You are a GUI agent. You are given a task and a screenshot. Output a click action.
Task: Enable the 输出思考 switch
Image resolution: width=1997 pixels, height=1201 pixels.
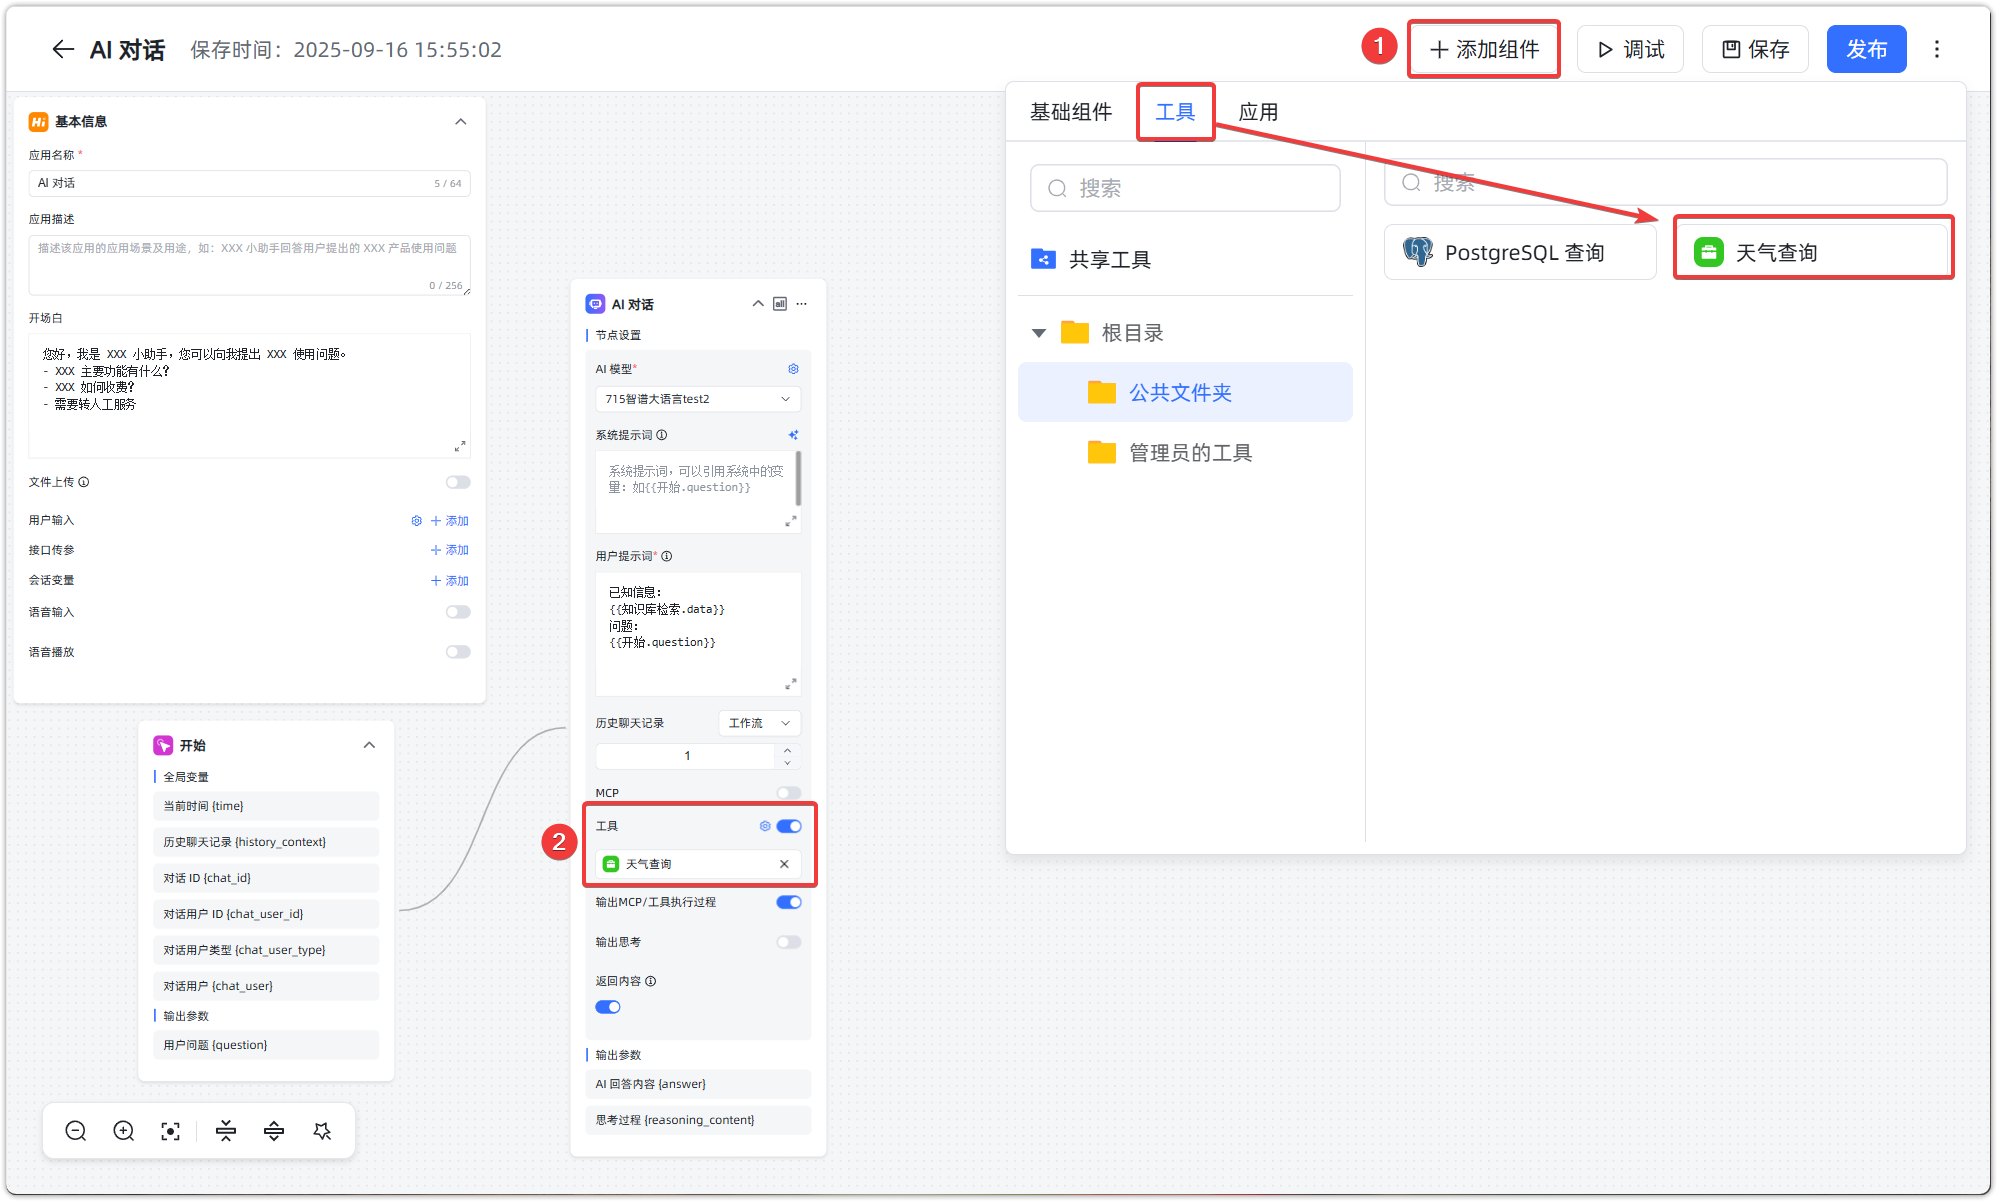(789, 942)
